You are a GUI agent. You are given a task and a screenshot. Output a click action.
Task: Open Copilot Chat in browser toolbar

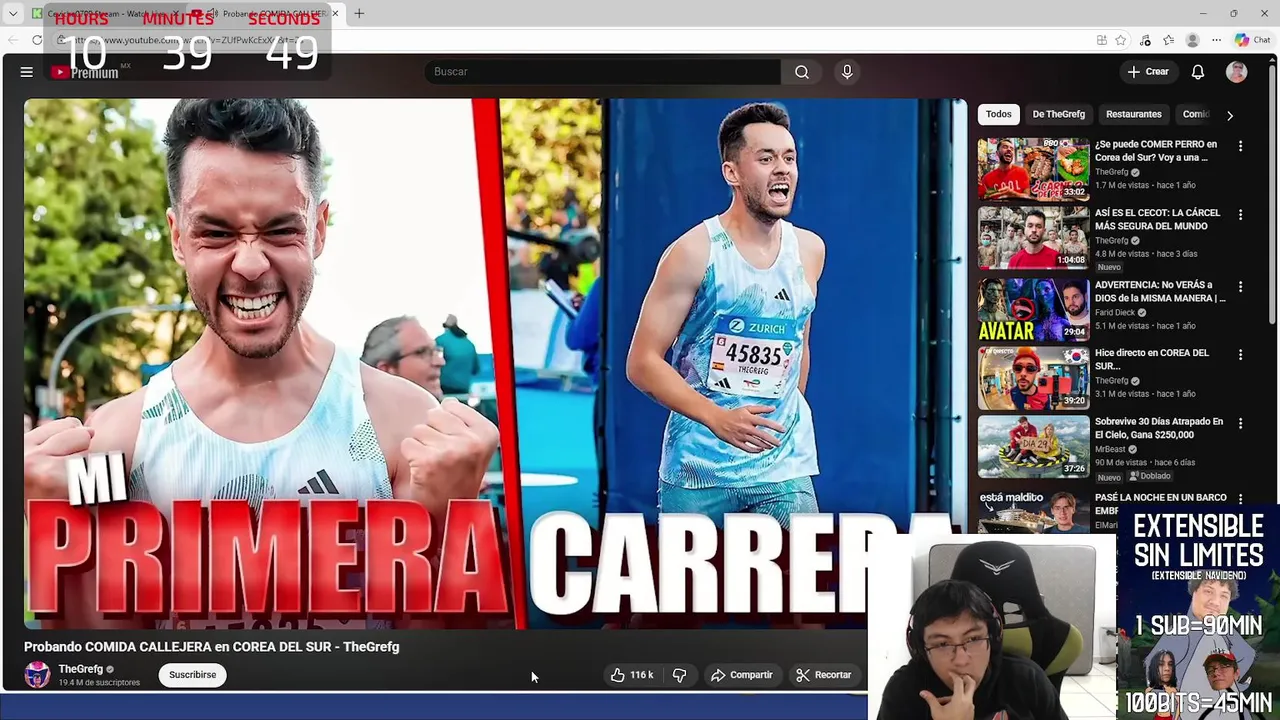(1252, 40)
